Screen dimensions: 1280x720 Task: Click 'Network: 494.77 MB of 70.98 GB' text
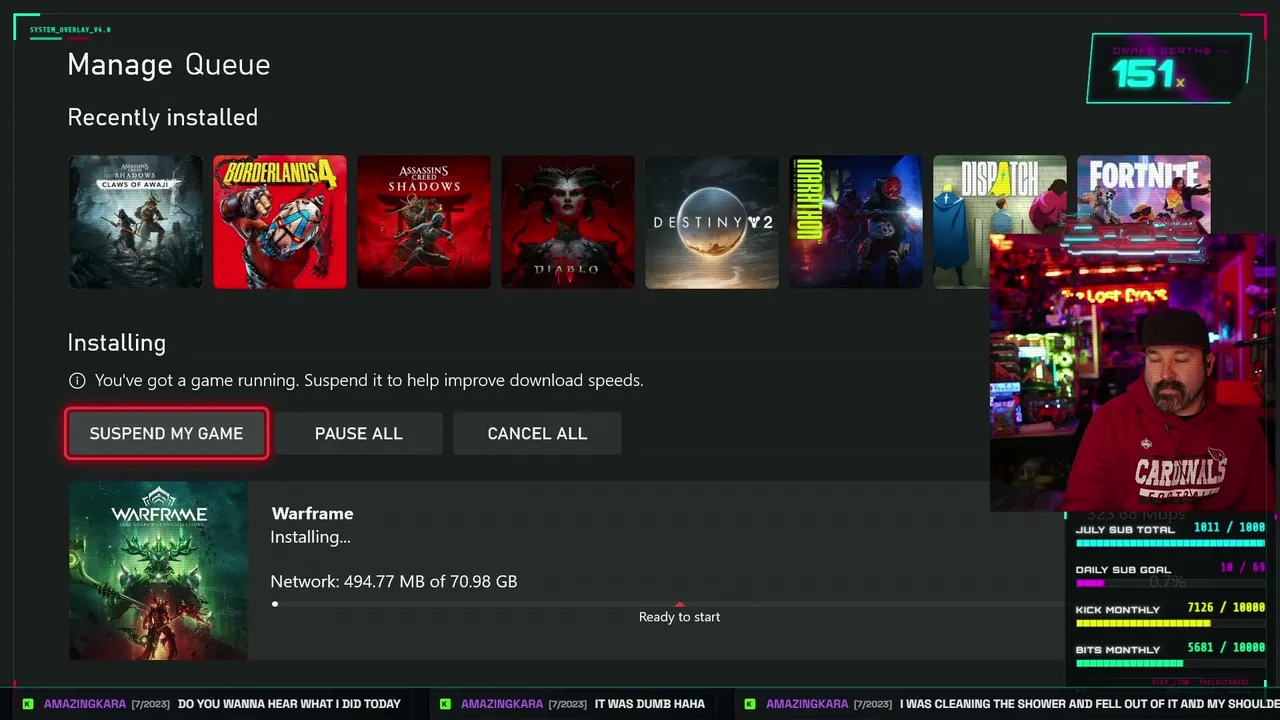pyautogui.click(x=394, y=581)
